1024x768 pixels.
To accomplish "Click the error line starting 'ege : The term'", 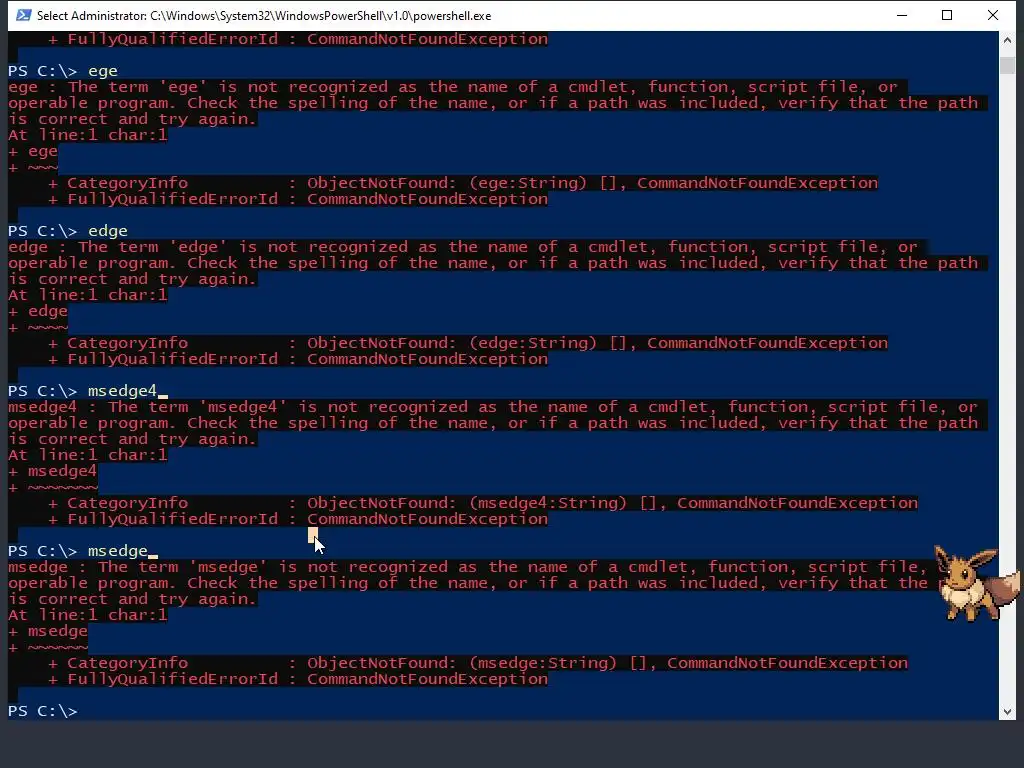I will pyautogui.click(x=453, y=87).
